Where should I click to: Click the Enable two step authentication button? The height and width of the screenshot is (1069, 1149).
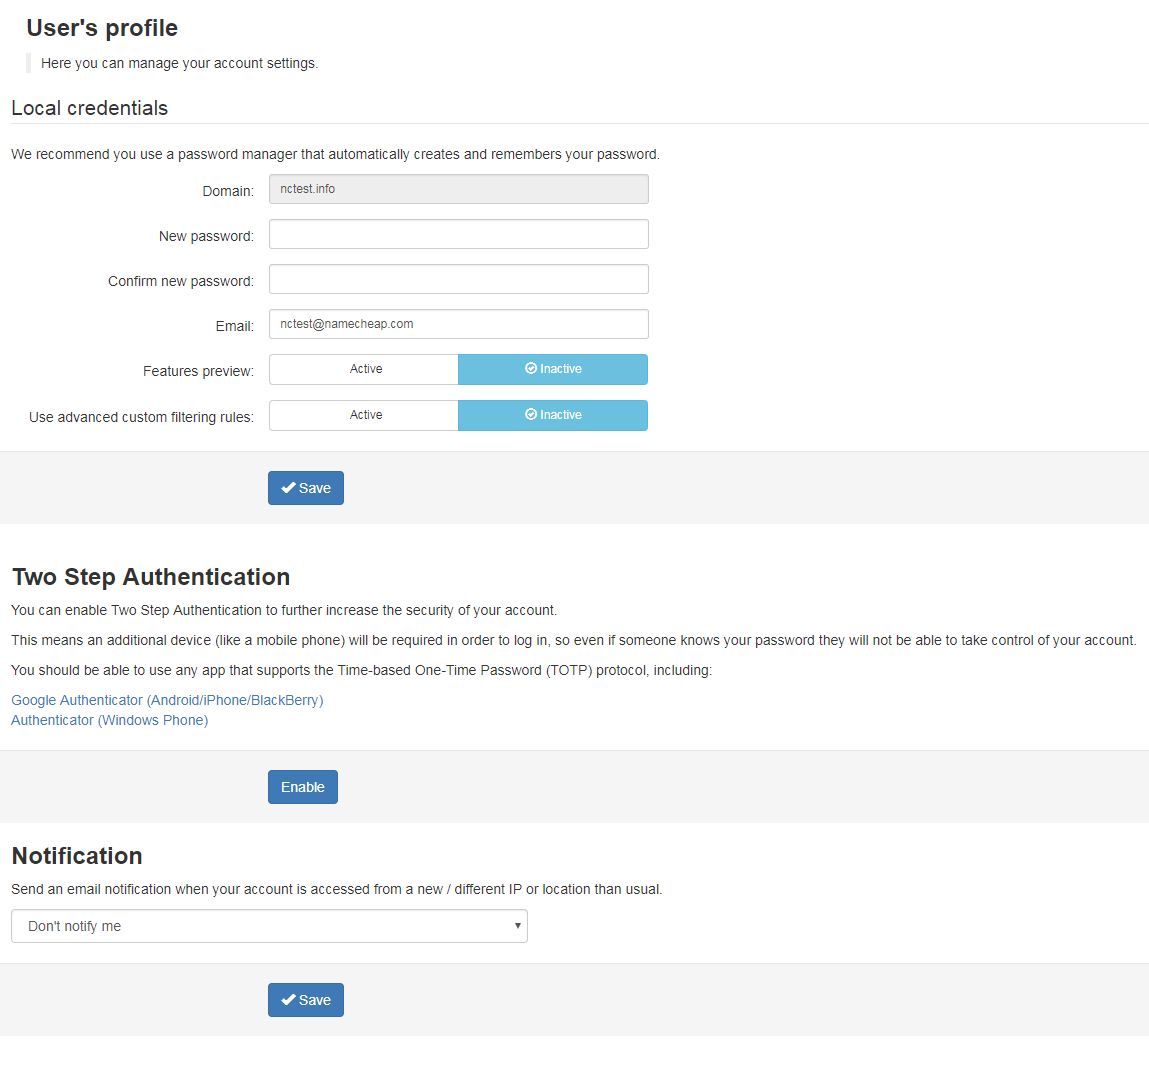[x=303, y=787]
